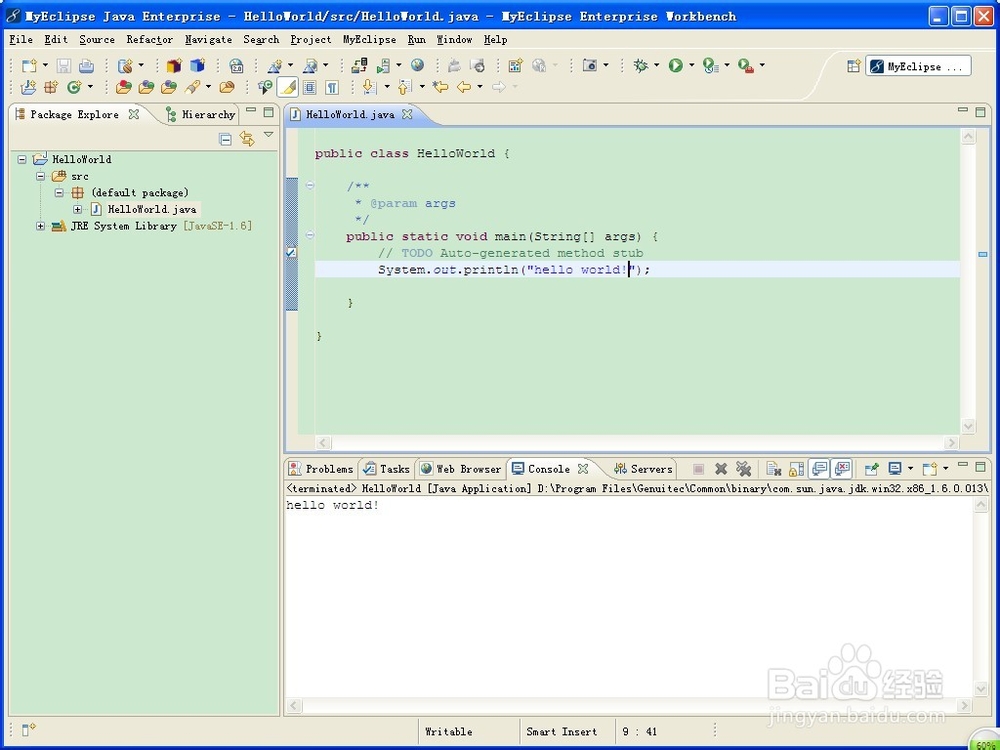This screenshot has height=750, width=1000.
Task: Fold the main method in editor
Action: (310, 235)
